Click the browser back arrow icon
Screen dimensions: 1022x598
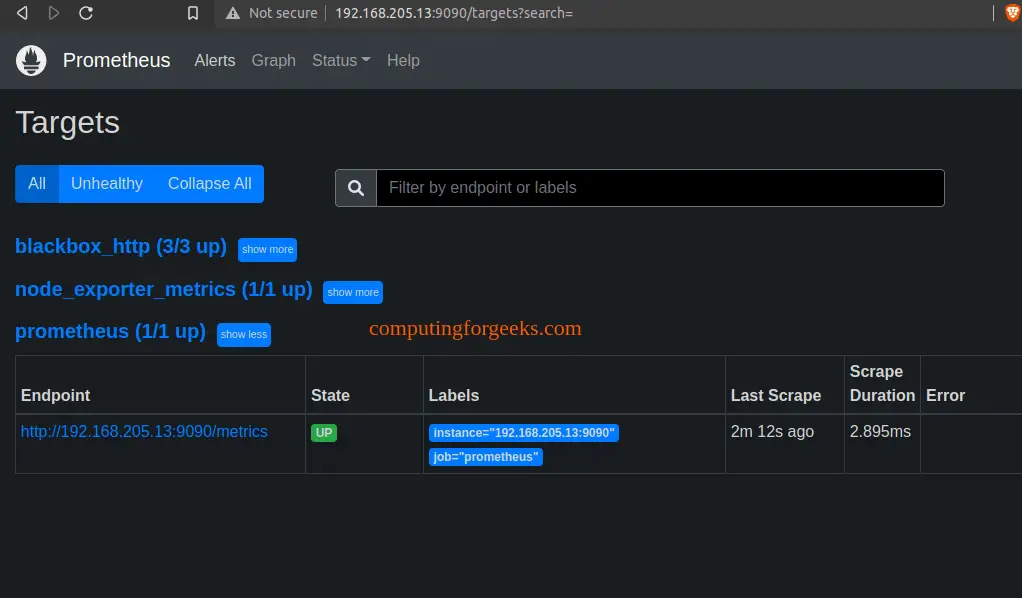pyautogui.click(x=22, y=13)
